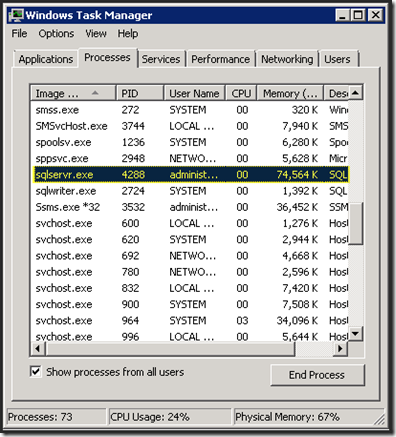
Task: Click the vertical scrollbar down arrow
Action: [356, 333]
